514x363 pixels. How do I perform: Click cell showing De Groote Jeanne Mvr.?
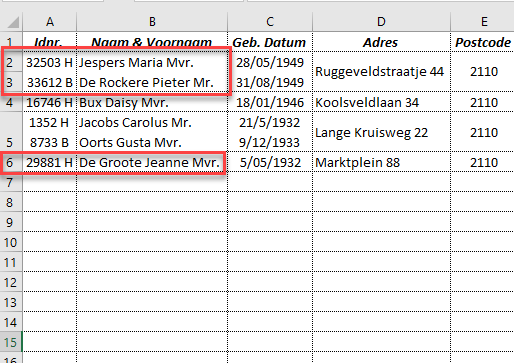pos(152,162)
